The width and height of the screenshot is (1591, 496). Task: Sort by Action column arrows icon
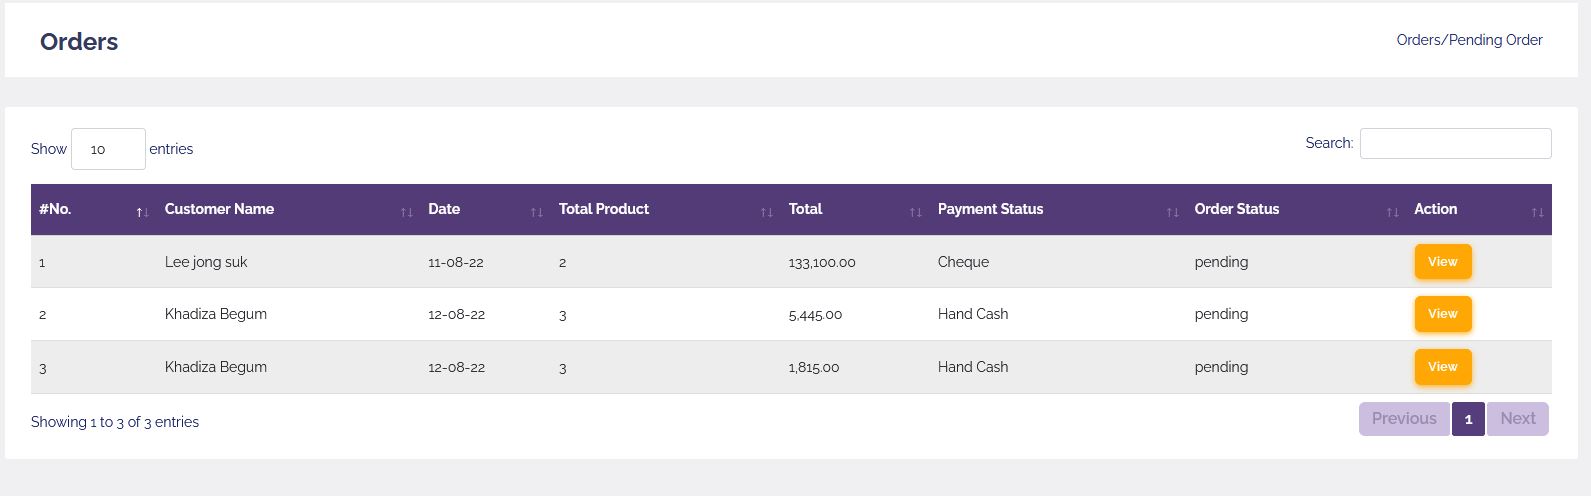(x=1537, y=212)
